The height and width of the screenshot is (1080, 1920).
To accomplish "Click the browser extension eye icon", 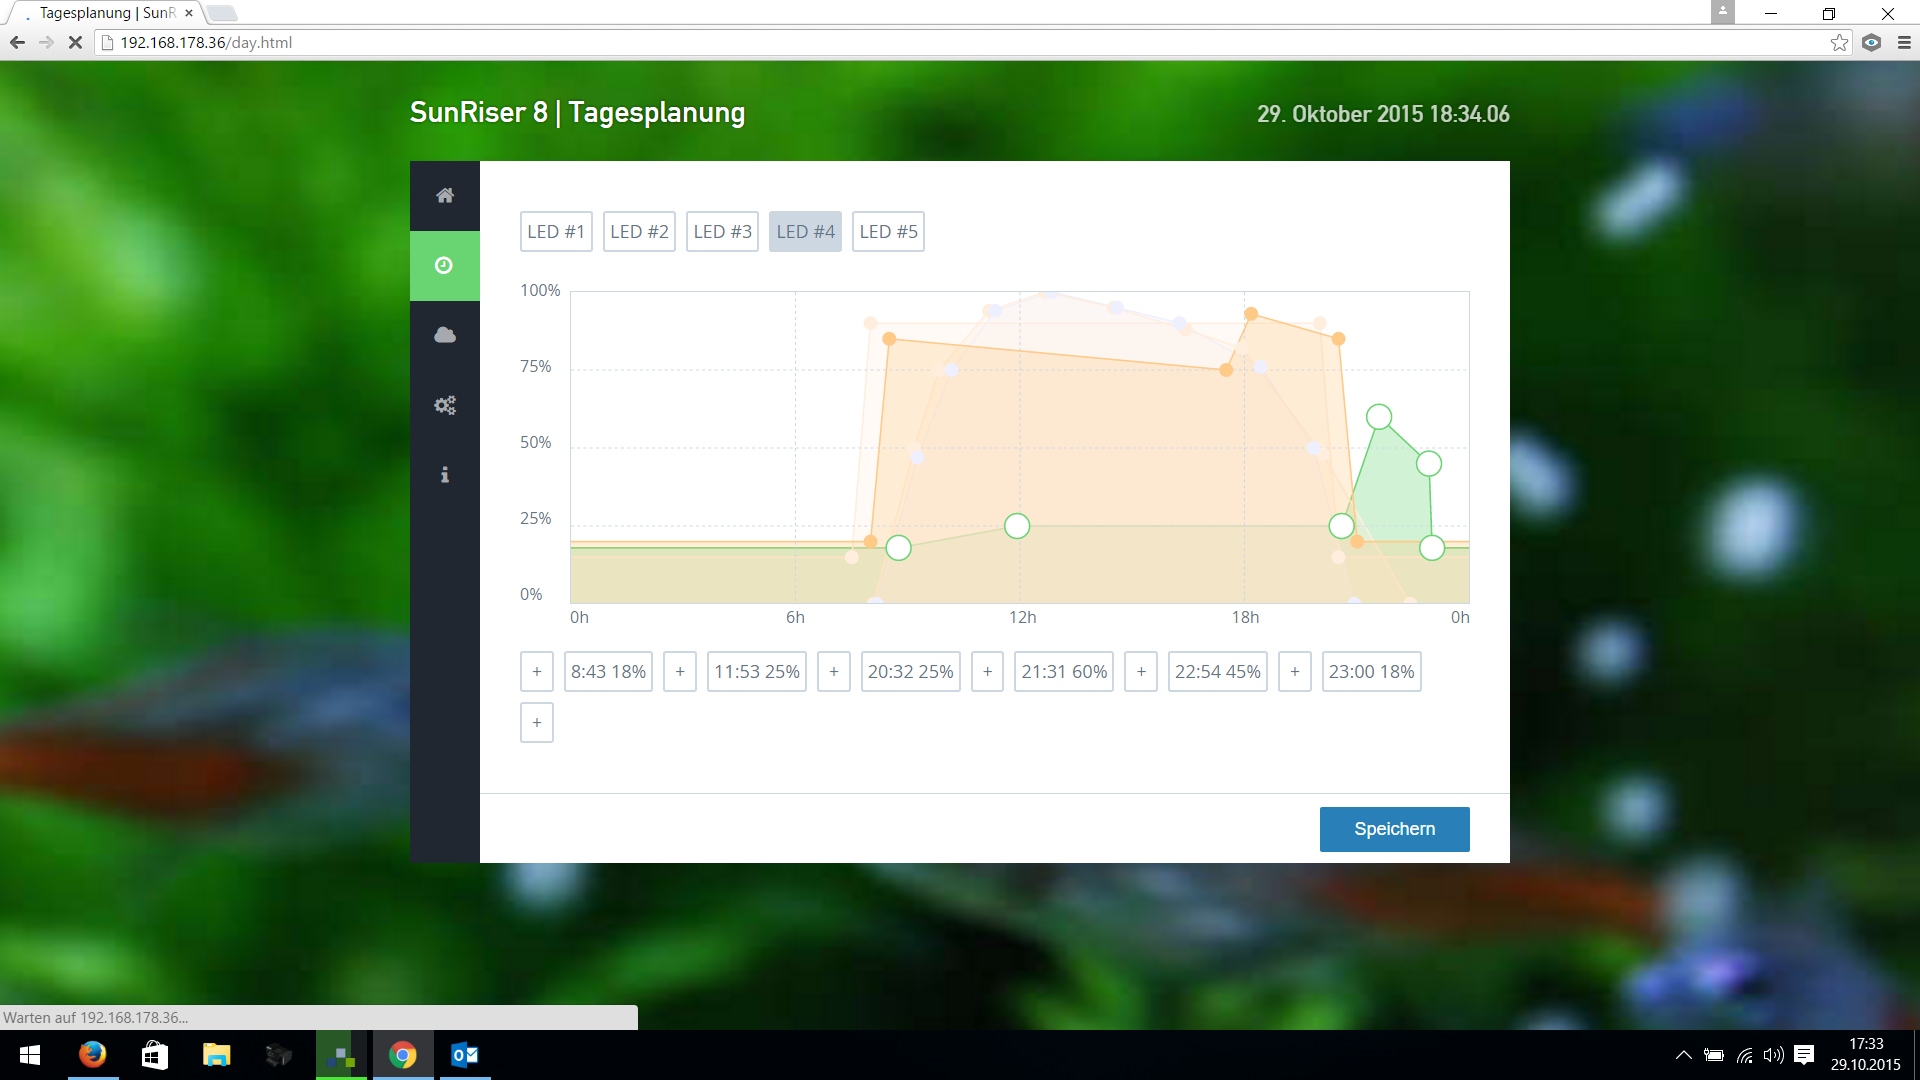I will click(x=1872, y=43).
